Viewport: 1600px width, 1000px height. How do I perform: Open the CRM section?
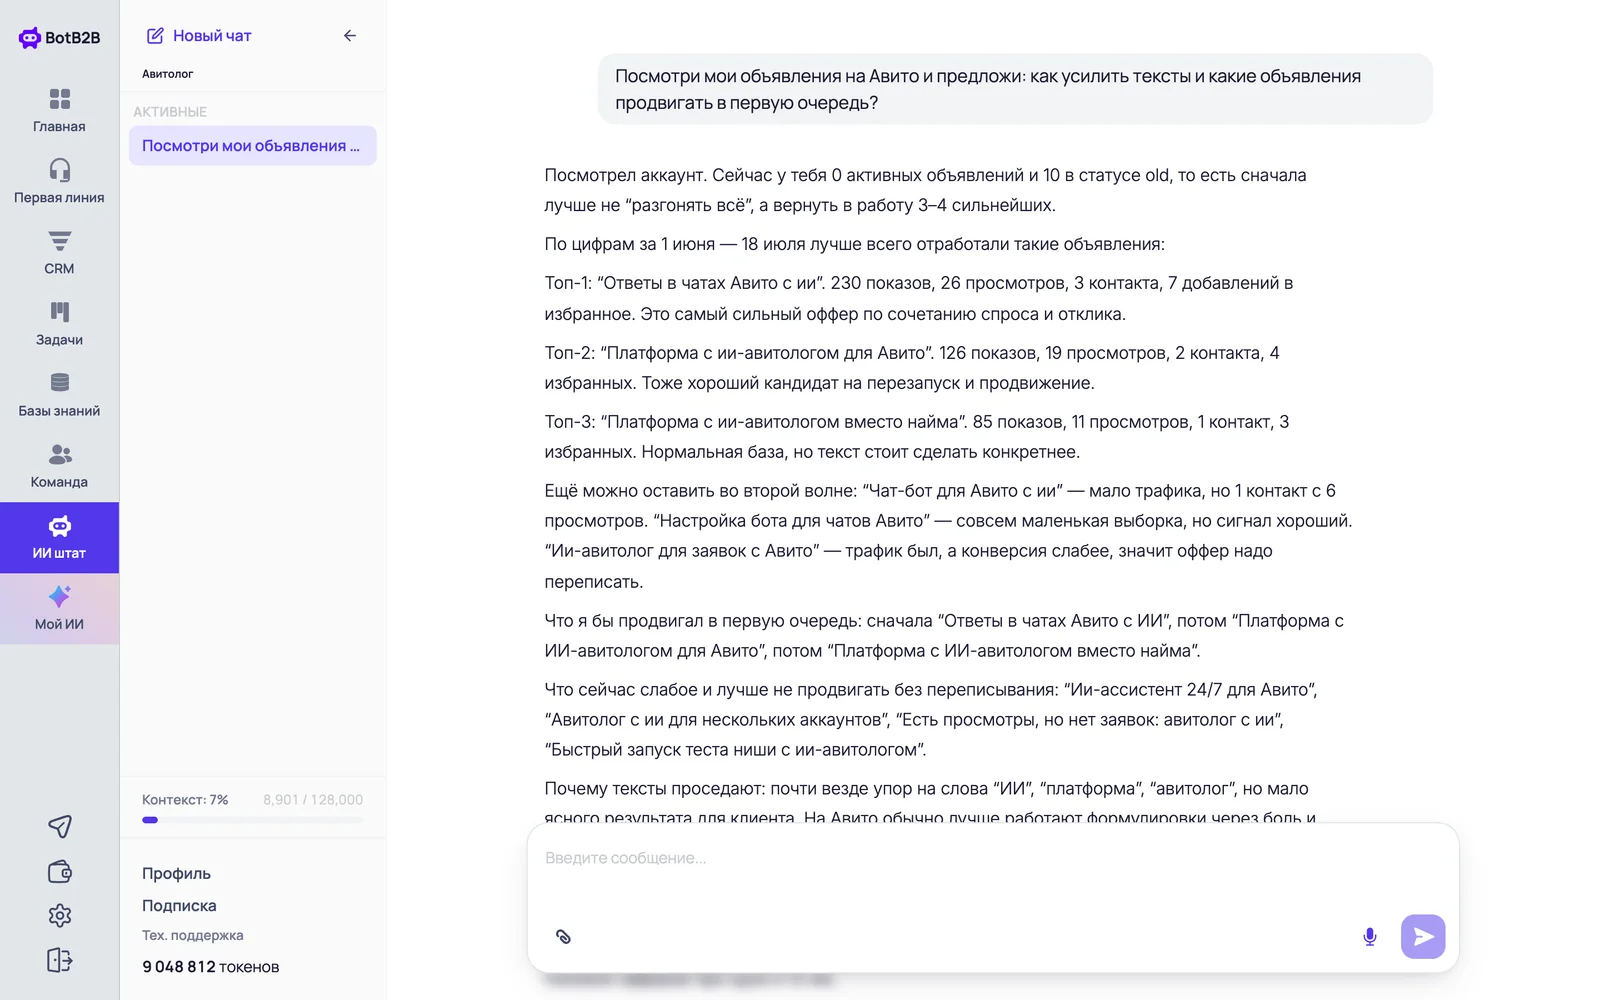tap(59, 253)
